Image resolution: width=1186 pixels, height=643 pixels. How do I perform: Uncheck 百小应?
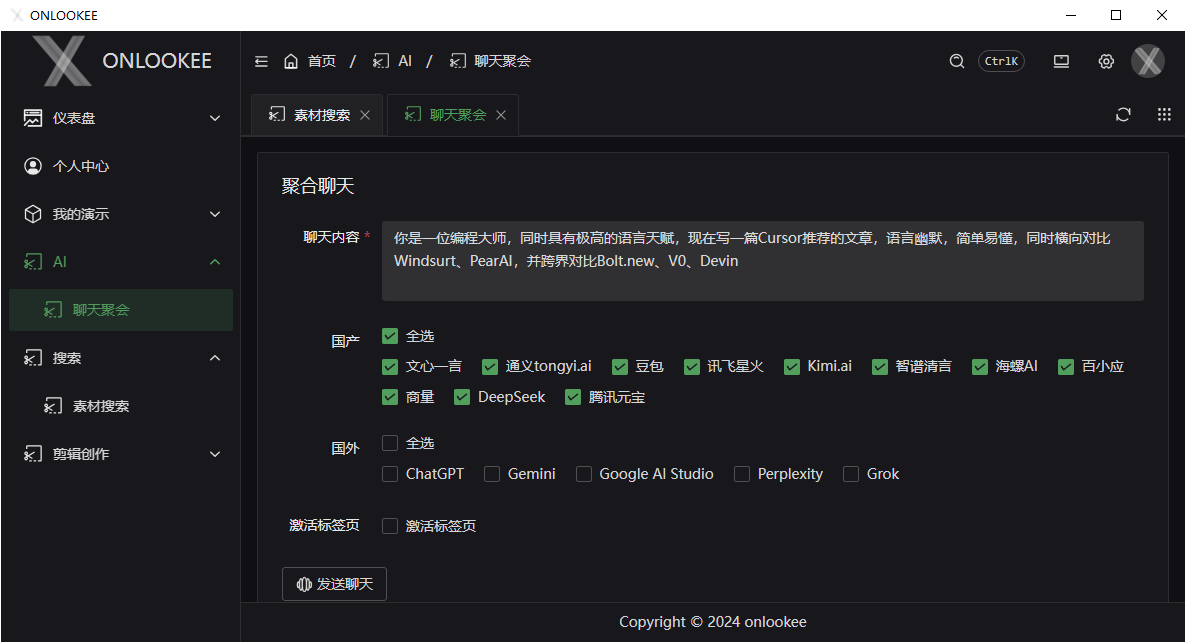click(x=1066, y=367)
